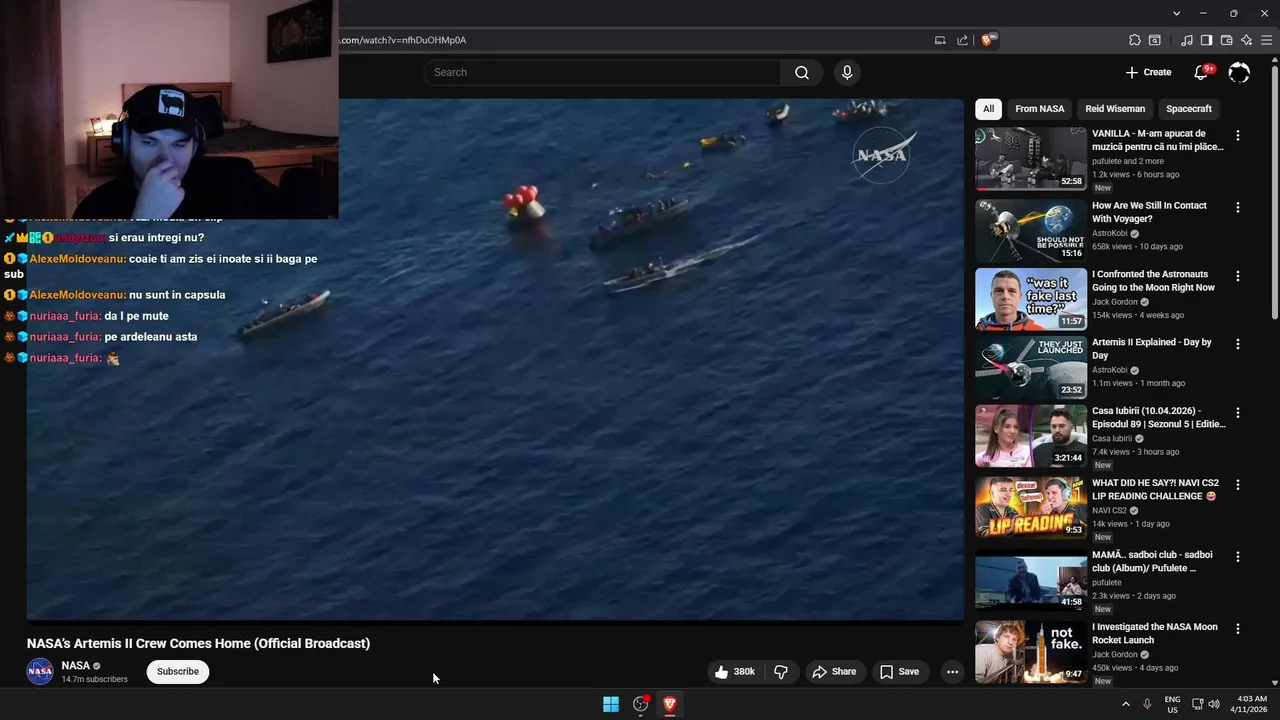The image size is (1280, 720).
Task: Open the NASA channel name link
Action: [76, 666]
